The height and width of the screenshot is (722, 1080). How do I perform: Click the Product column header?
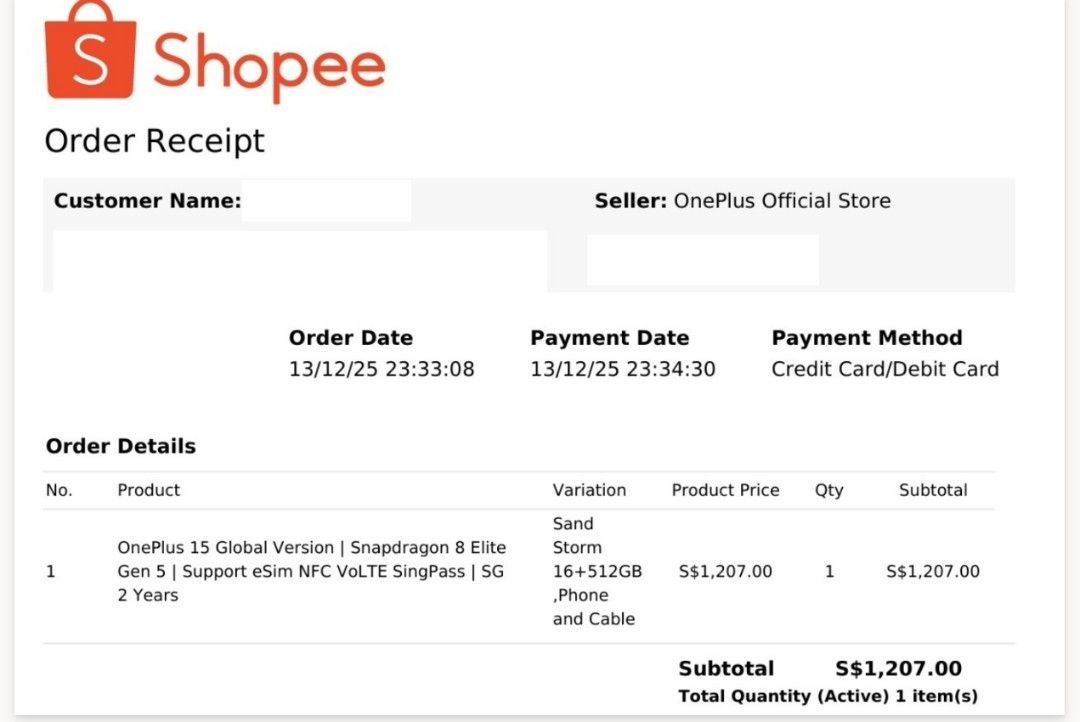tap(149, 490)
